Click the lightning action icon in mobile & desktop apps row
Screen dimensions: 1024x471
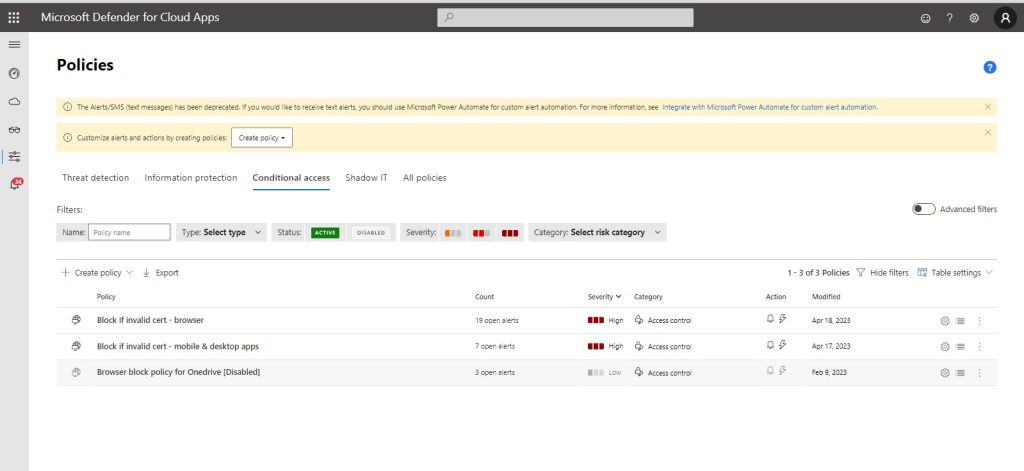(x=782, y=345)
